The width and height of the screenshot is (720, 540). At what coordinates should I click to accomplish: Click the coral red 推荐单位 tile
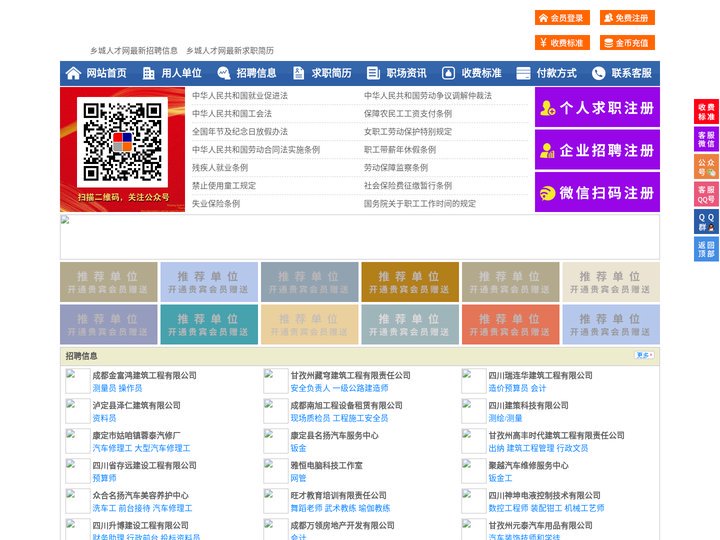point(510,324)
